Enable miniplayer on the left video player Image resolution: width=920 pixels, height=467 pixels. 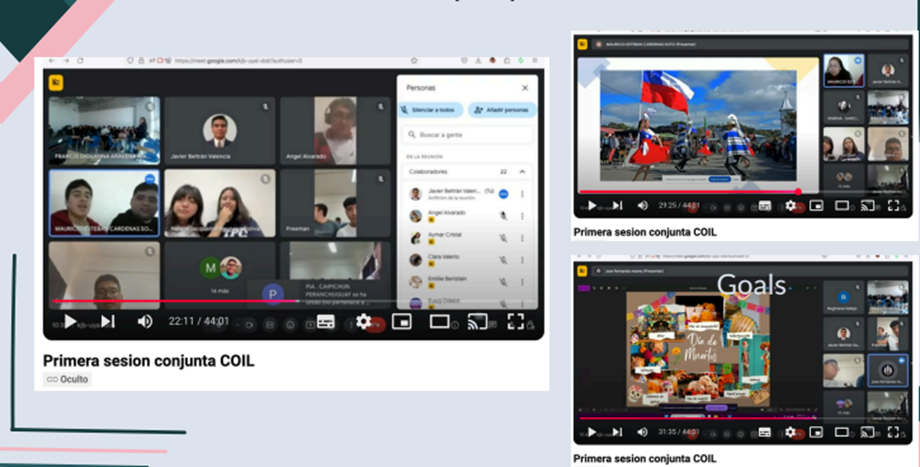tap(402, 322)
